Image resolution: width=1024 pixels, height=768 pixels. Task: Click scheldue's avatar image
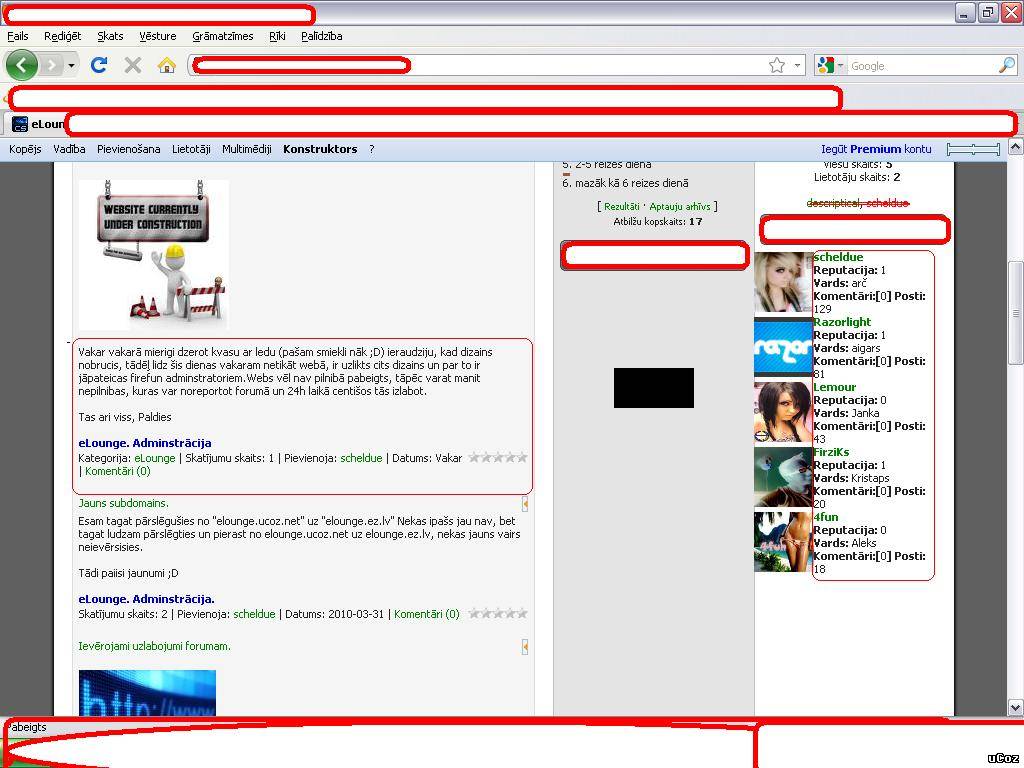[783, 282]
